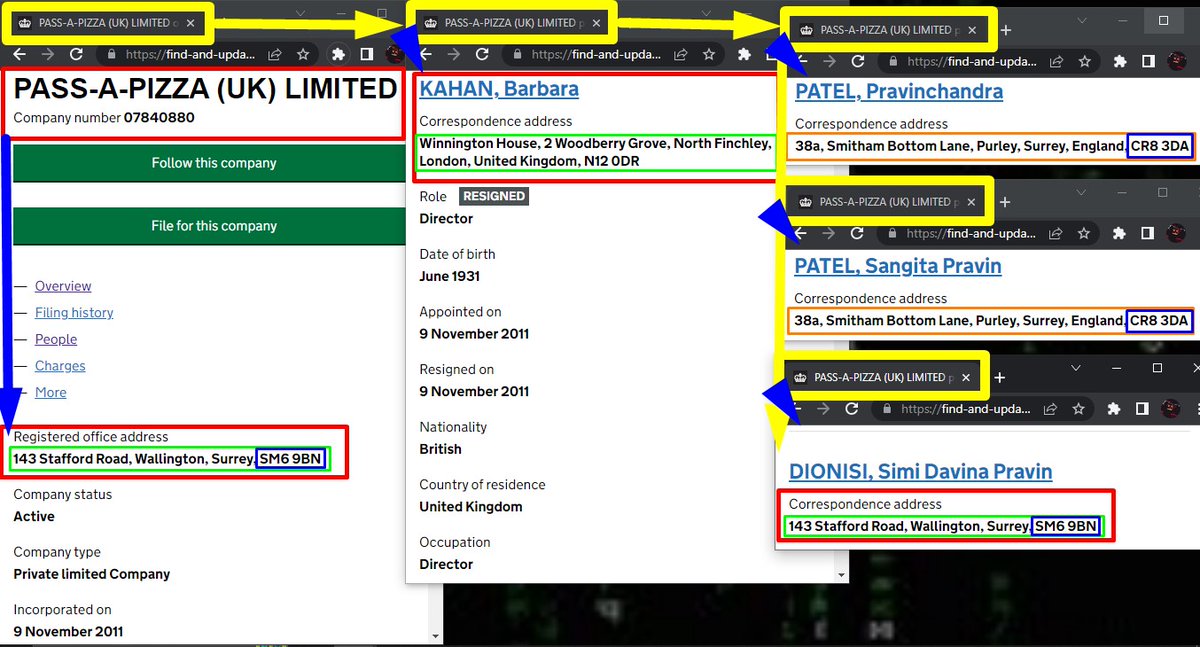Screen dimensions: 1200x647
Task: Go forward in the company overview window
Action: point(47,54)
